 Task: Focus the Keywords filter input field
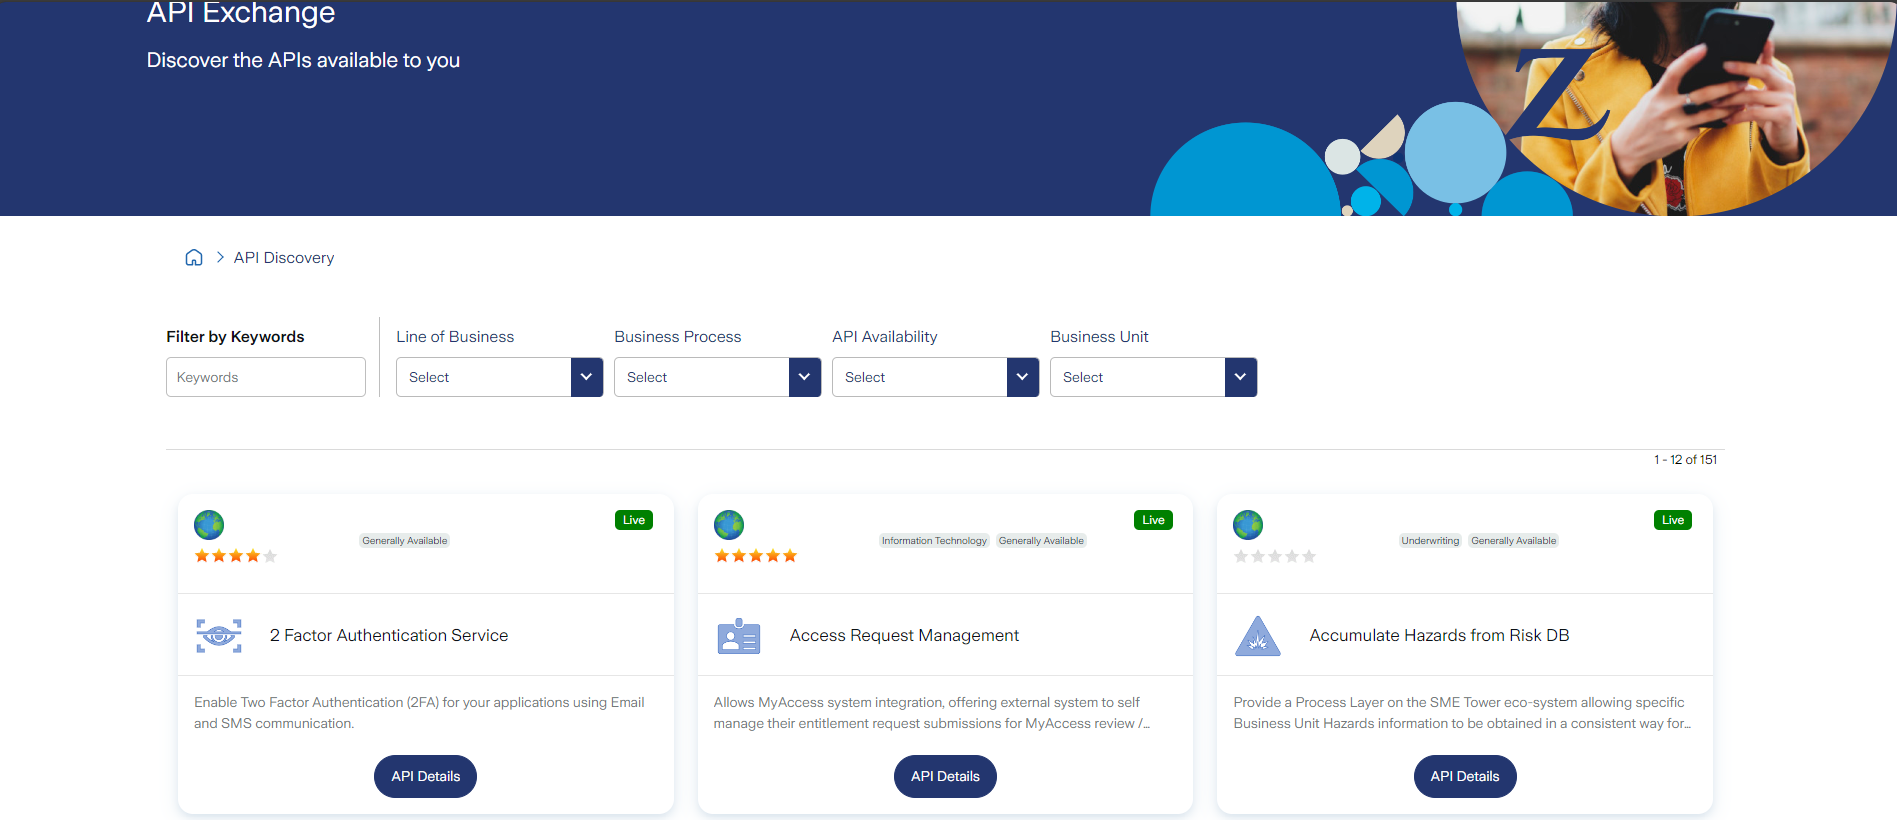point(266,377)
